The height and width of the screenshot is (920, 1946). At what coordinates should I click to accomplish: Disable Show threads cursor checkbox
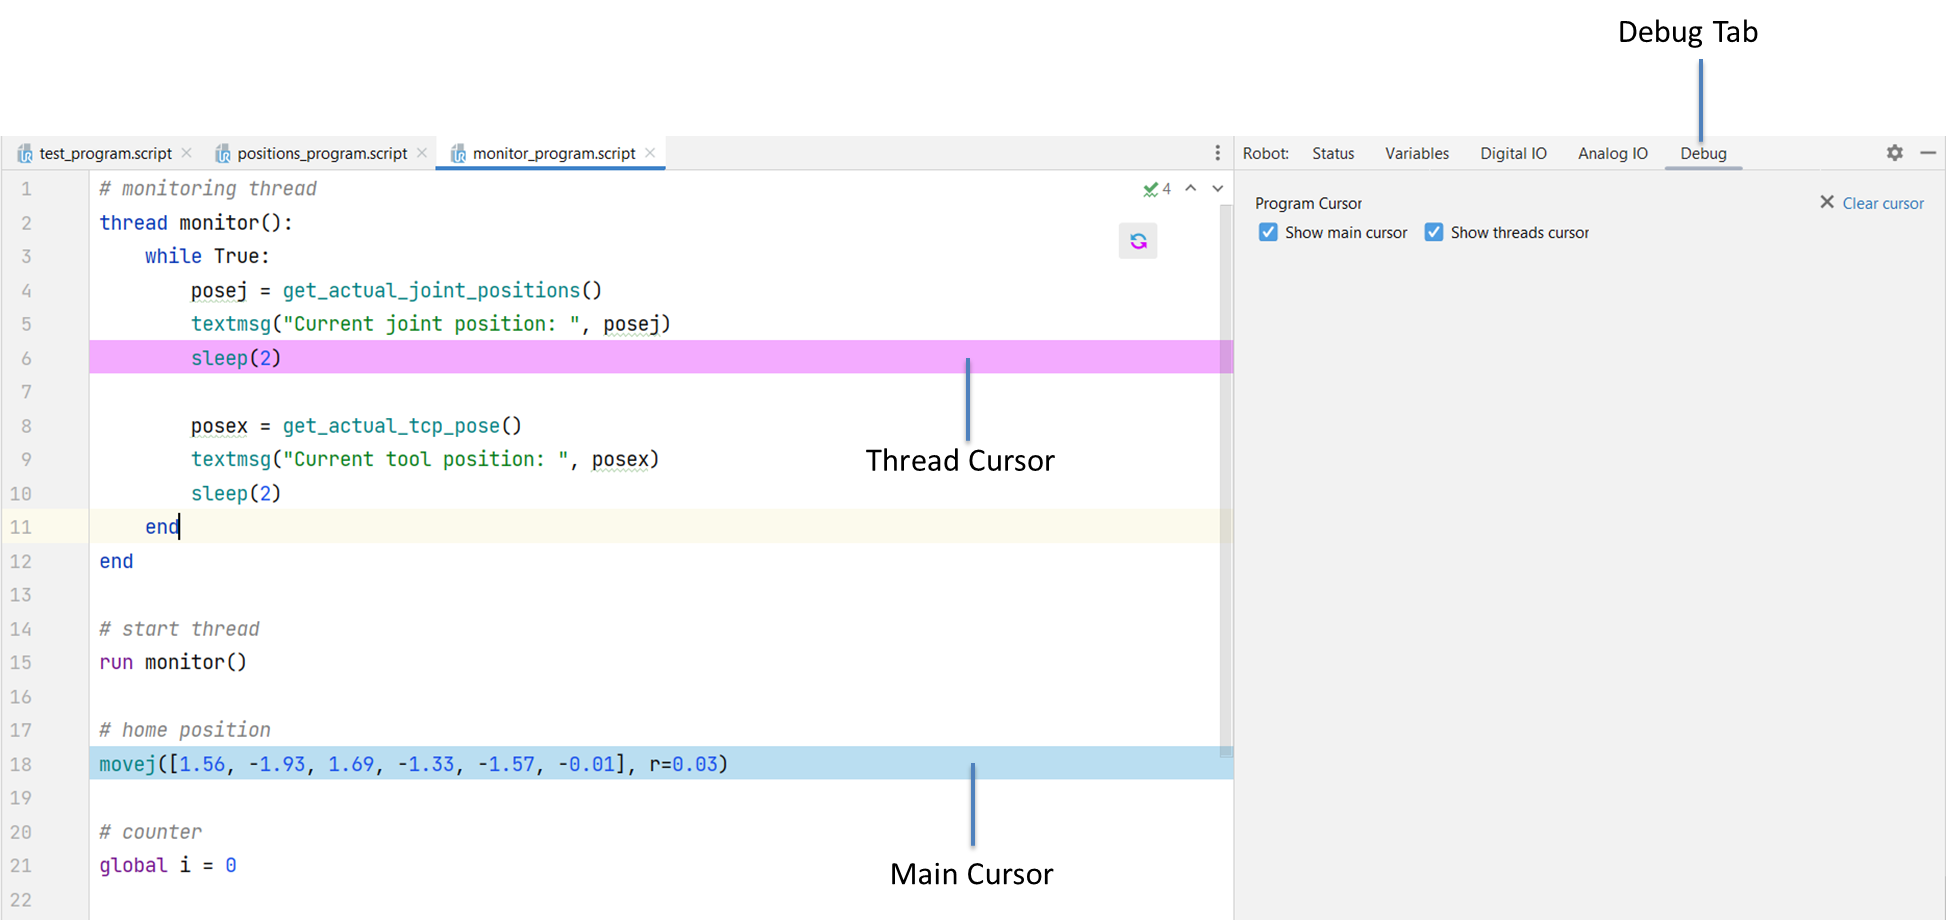(x=1434, y=232)
